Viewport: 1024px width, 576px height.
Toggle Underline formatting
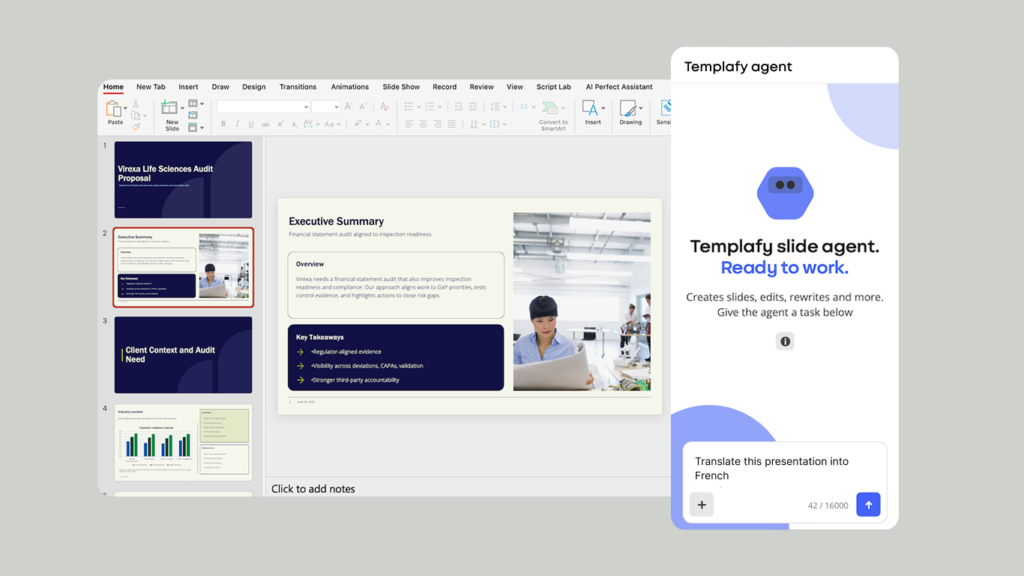coord(251,123)
